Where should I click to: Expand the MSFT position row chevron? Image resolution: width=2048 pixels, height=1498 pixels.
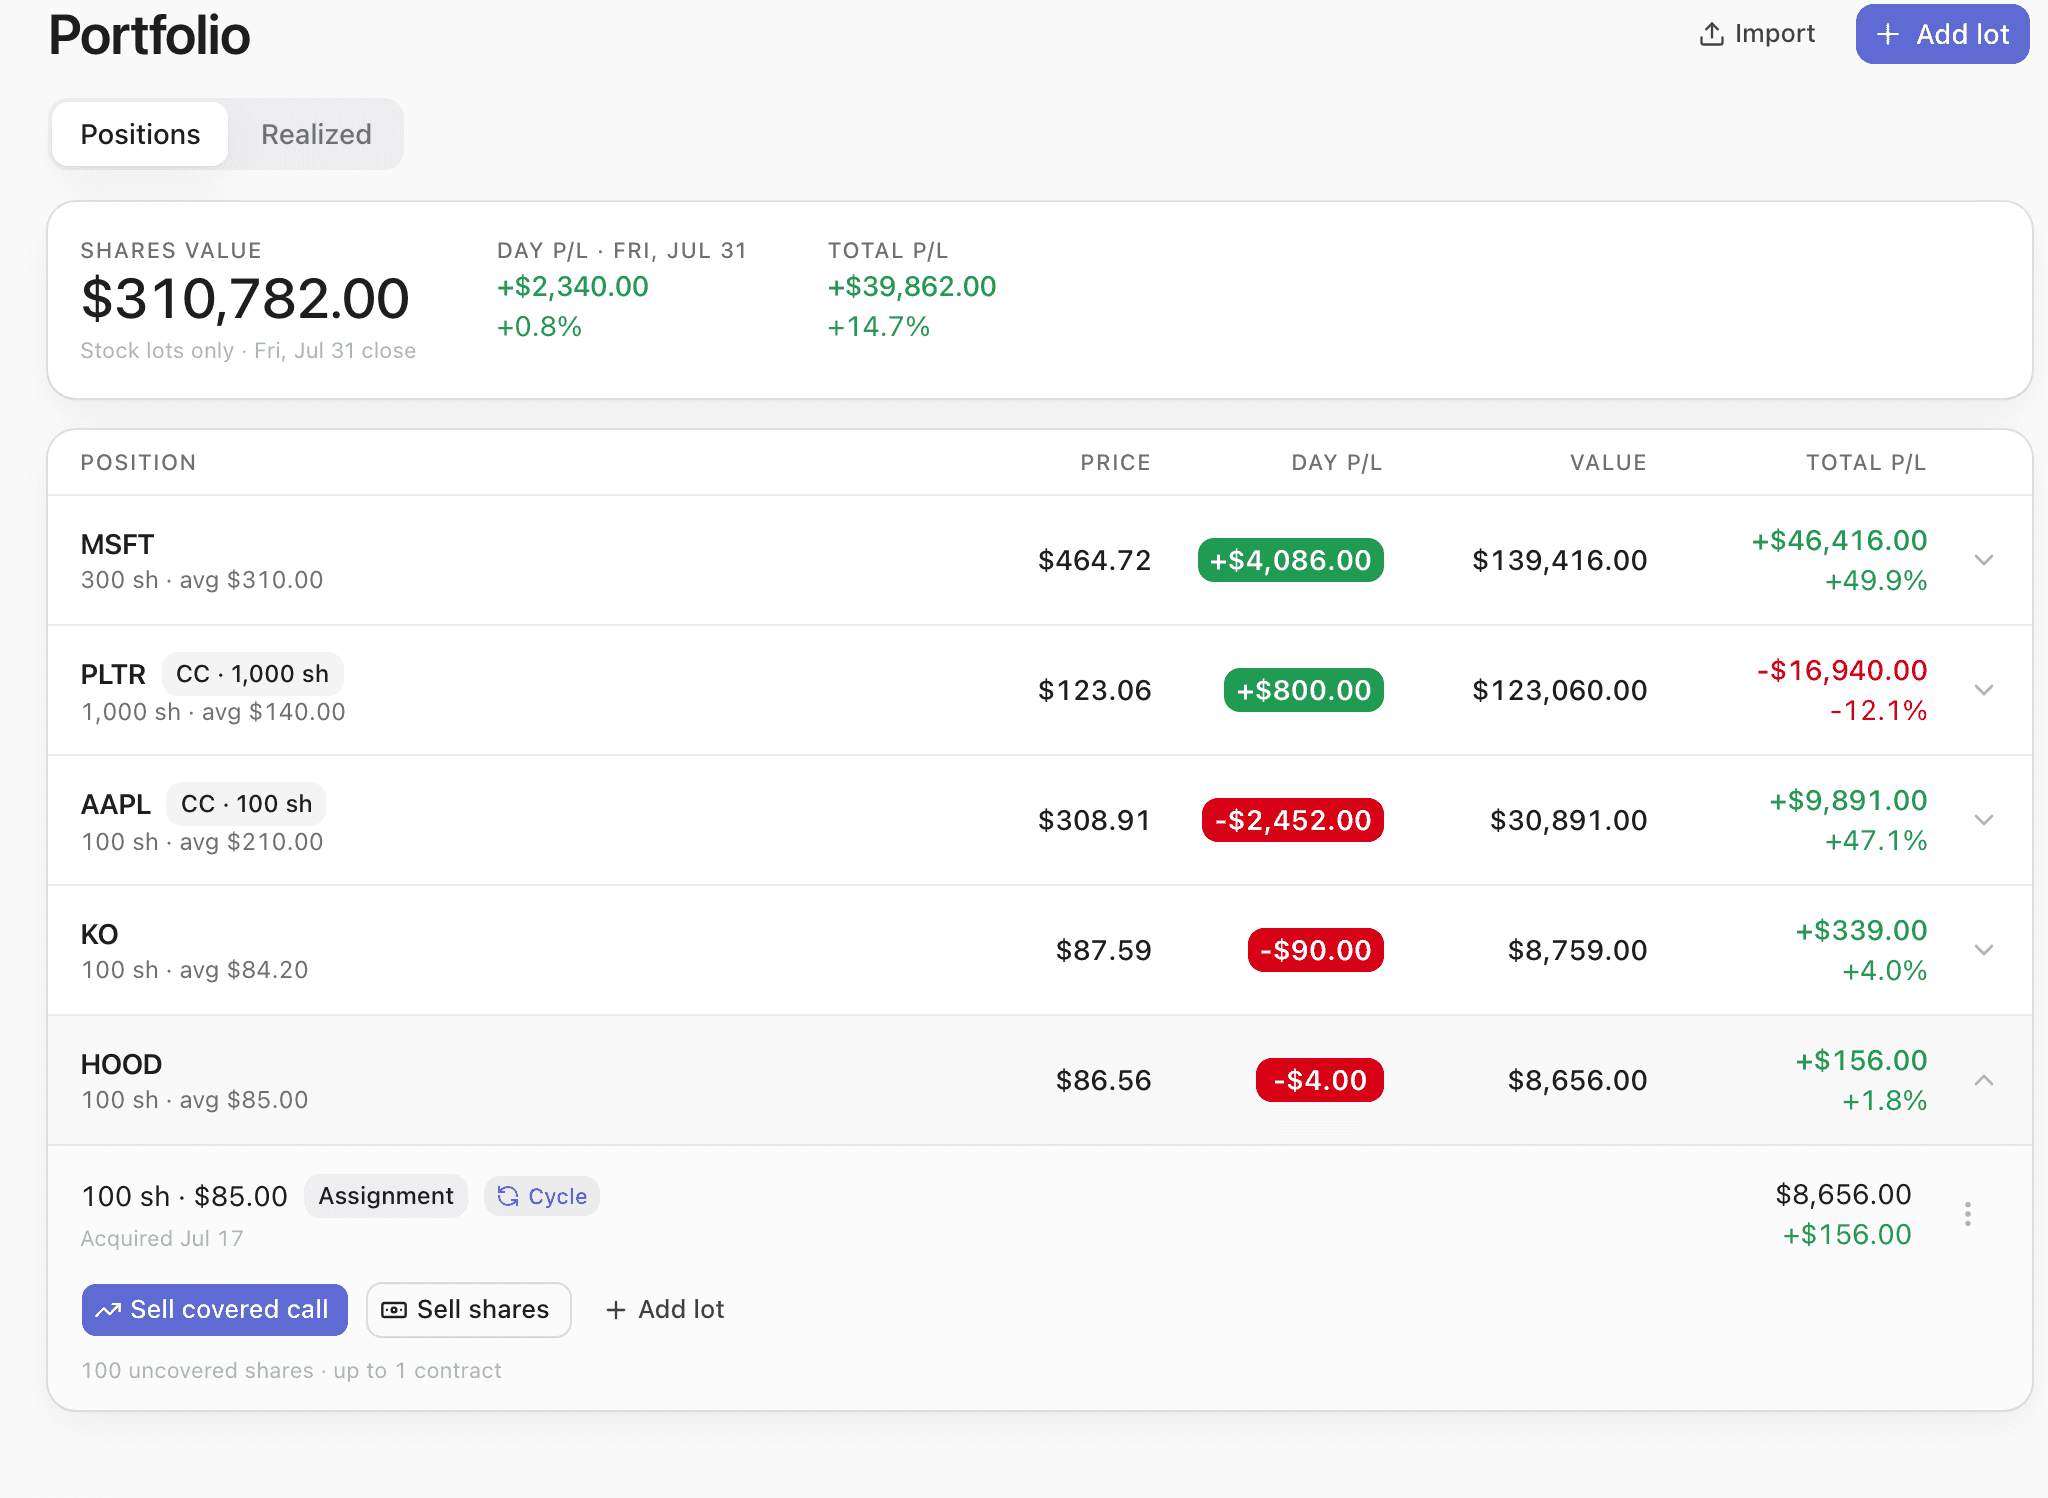pos(1984,560)
